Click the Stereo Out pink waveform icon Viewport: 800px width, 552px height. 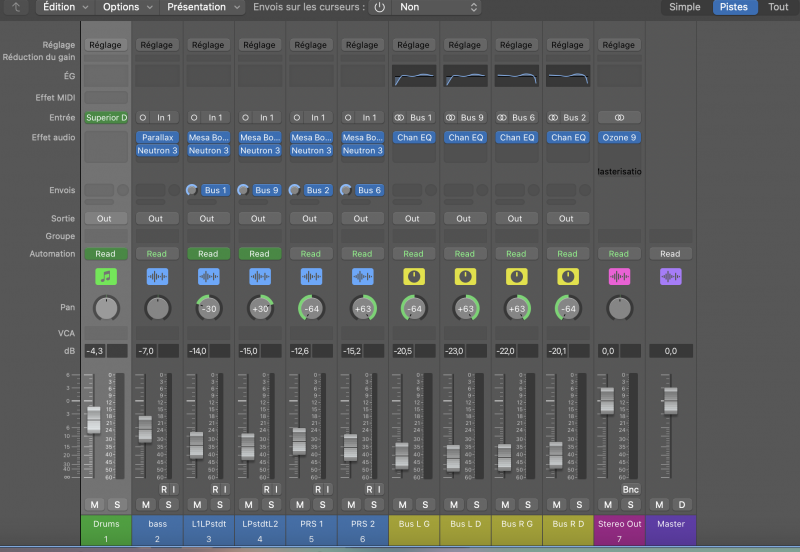[619, 276]
